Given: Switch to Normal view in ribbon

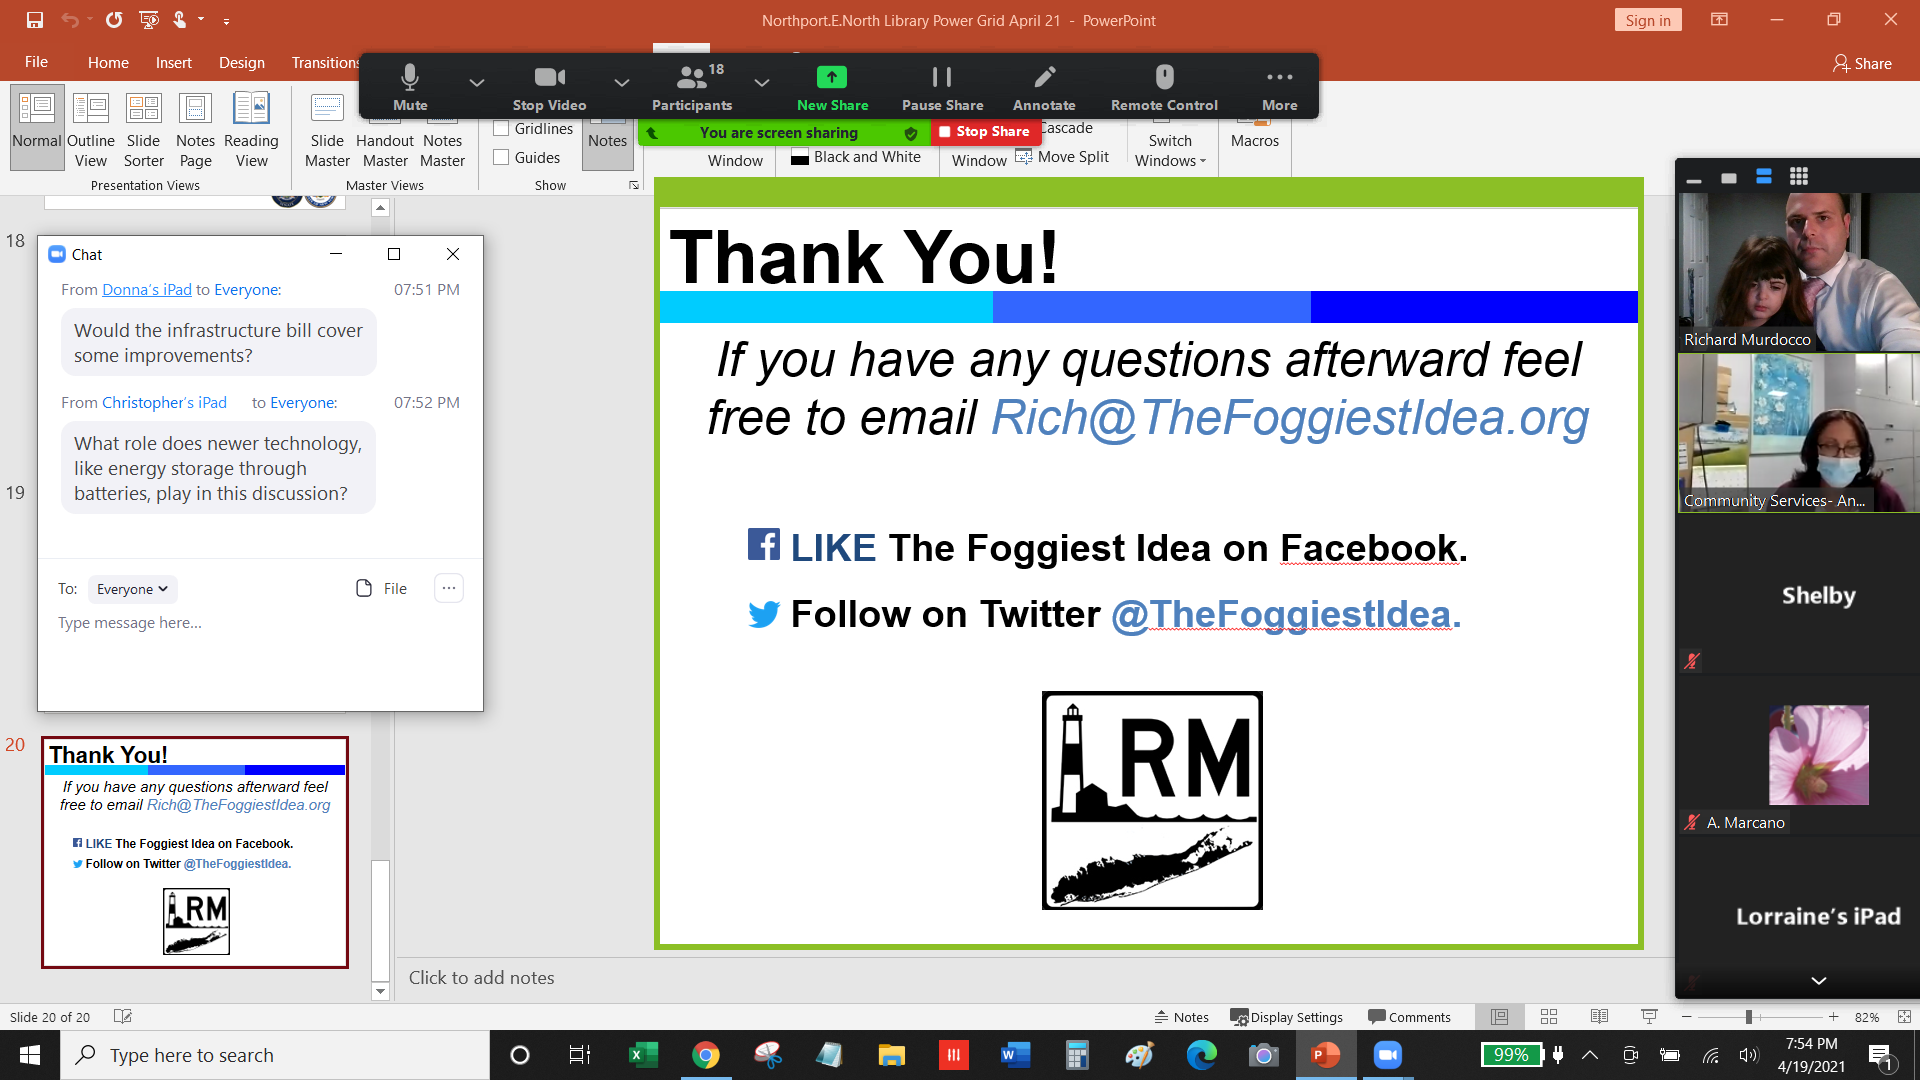Looking at the screenshot, I should (37, 127).
